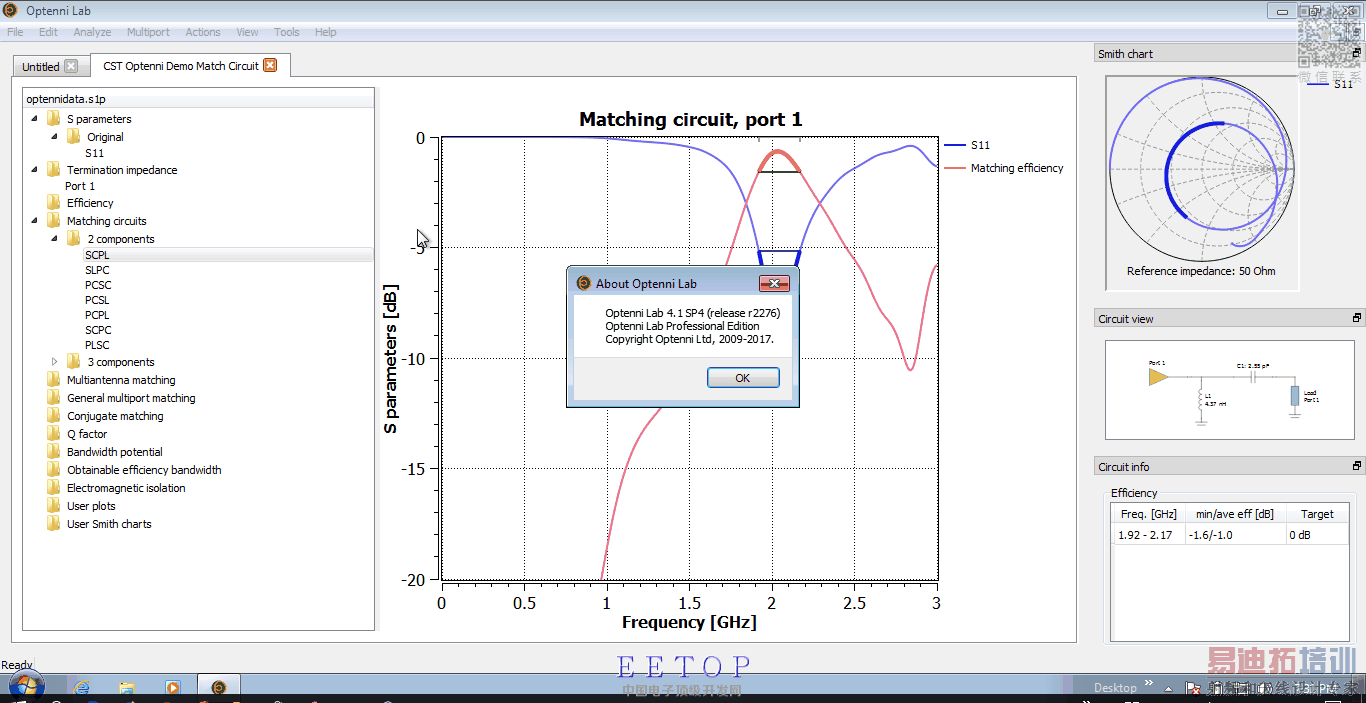Select the PCSL matching circuit
This screenshot has width=1366, height=703.
(x=97, y=300)
